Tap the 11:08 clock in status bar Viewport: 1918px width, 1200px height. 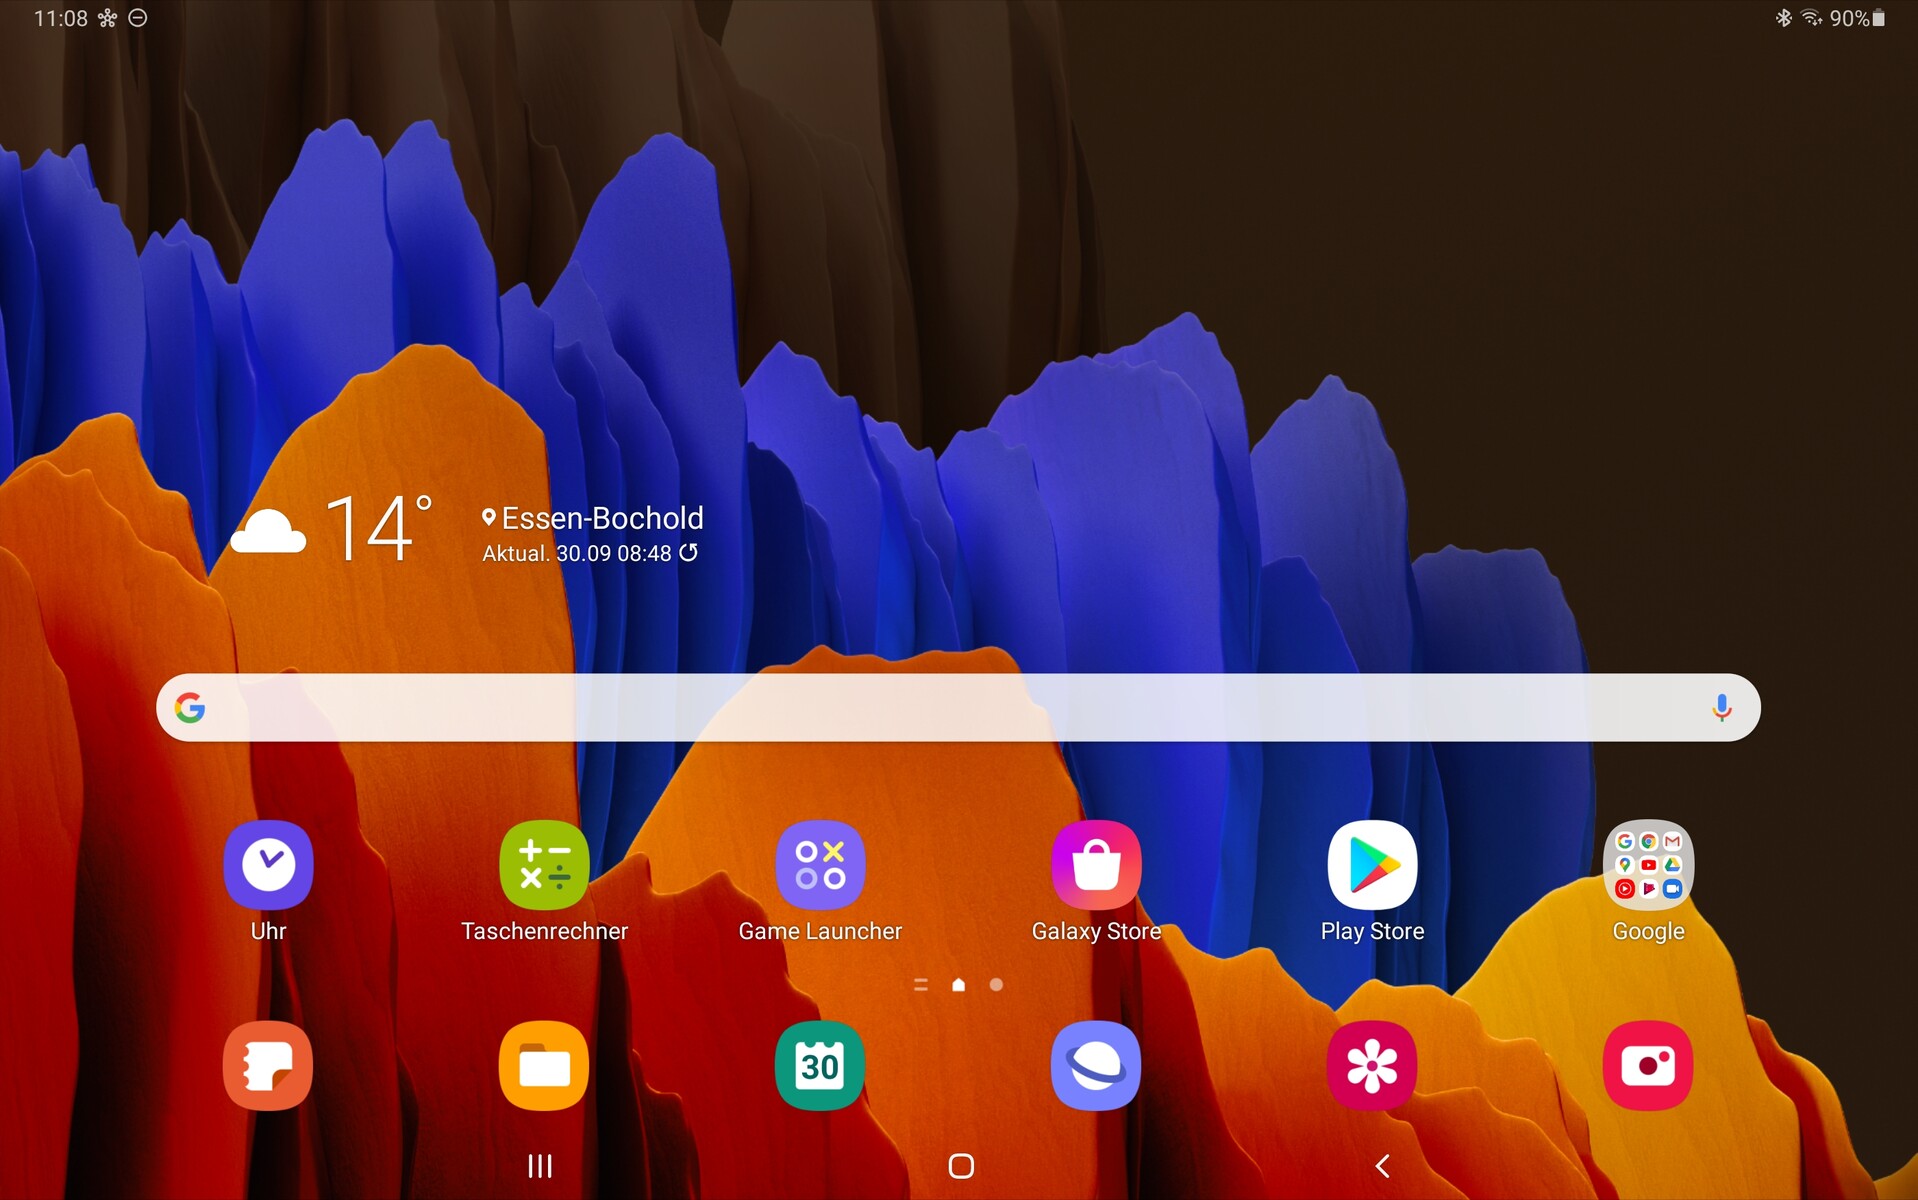61,18
